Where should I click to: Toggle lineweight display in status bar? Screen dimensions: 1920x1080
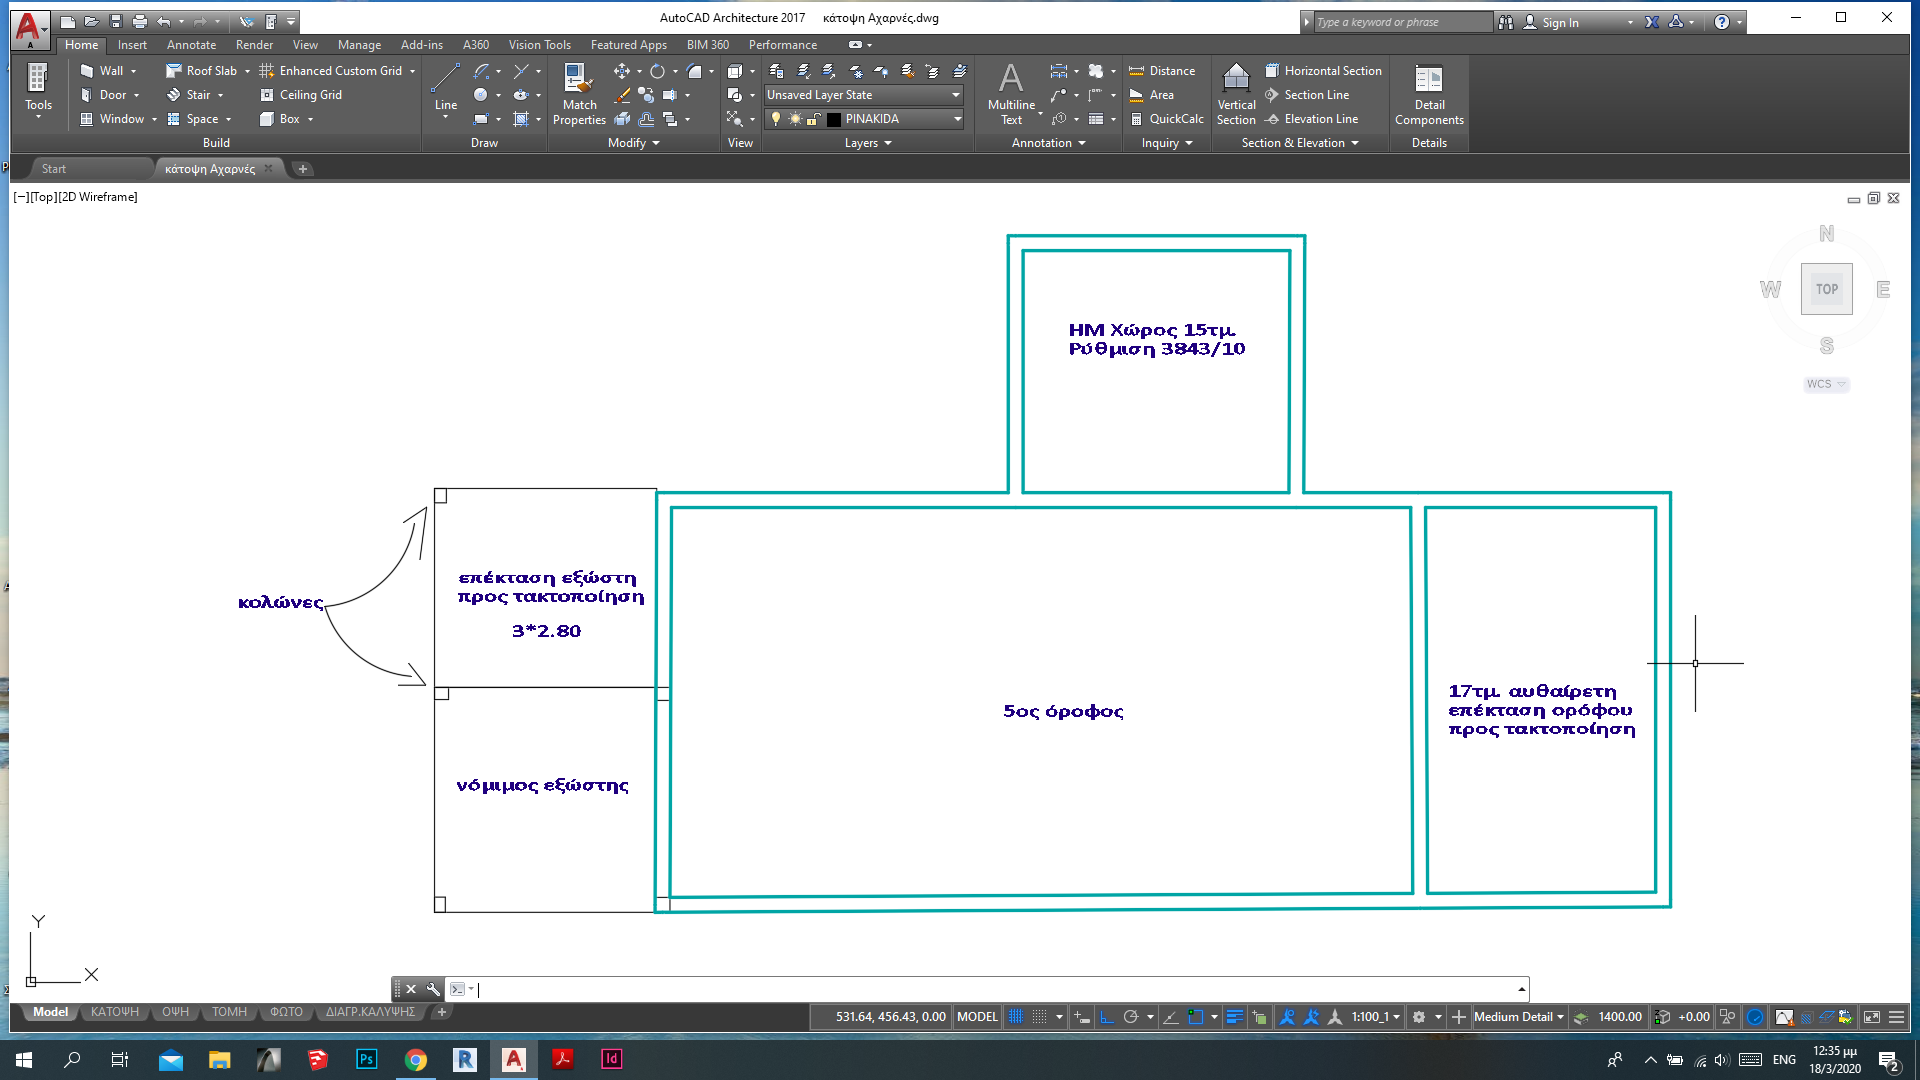(1235, 1017)
